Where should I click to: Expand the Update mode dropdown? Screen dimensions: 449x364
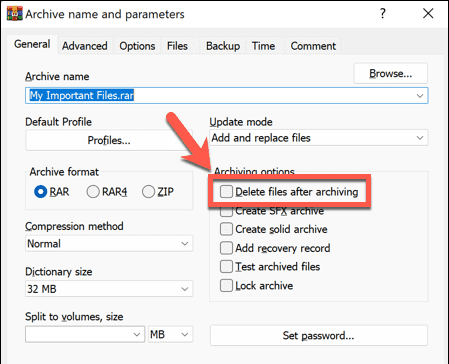pos(318,138)
